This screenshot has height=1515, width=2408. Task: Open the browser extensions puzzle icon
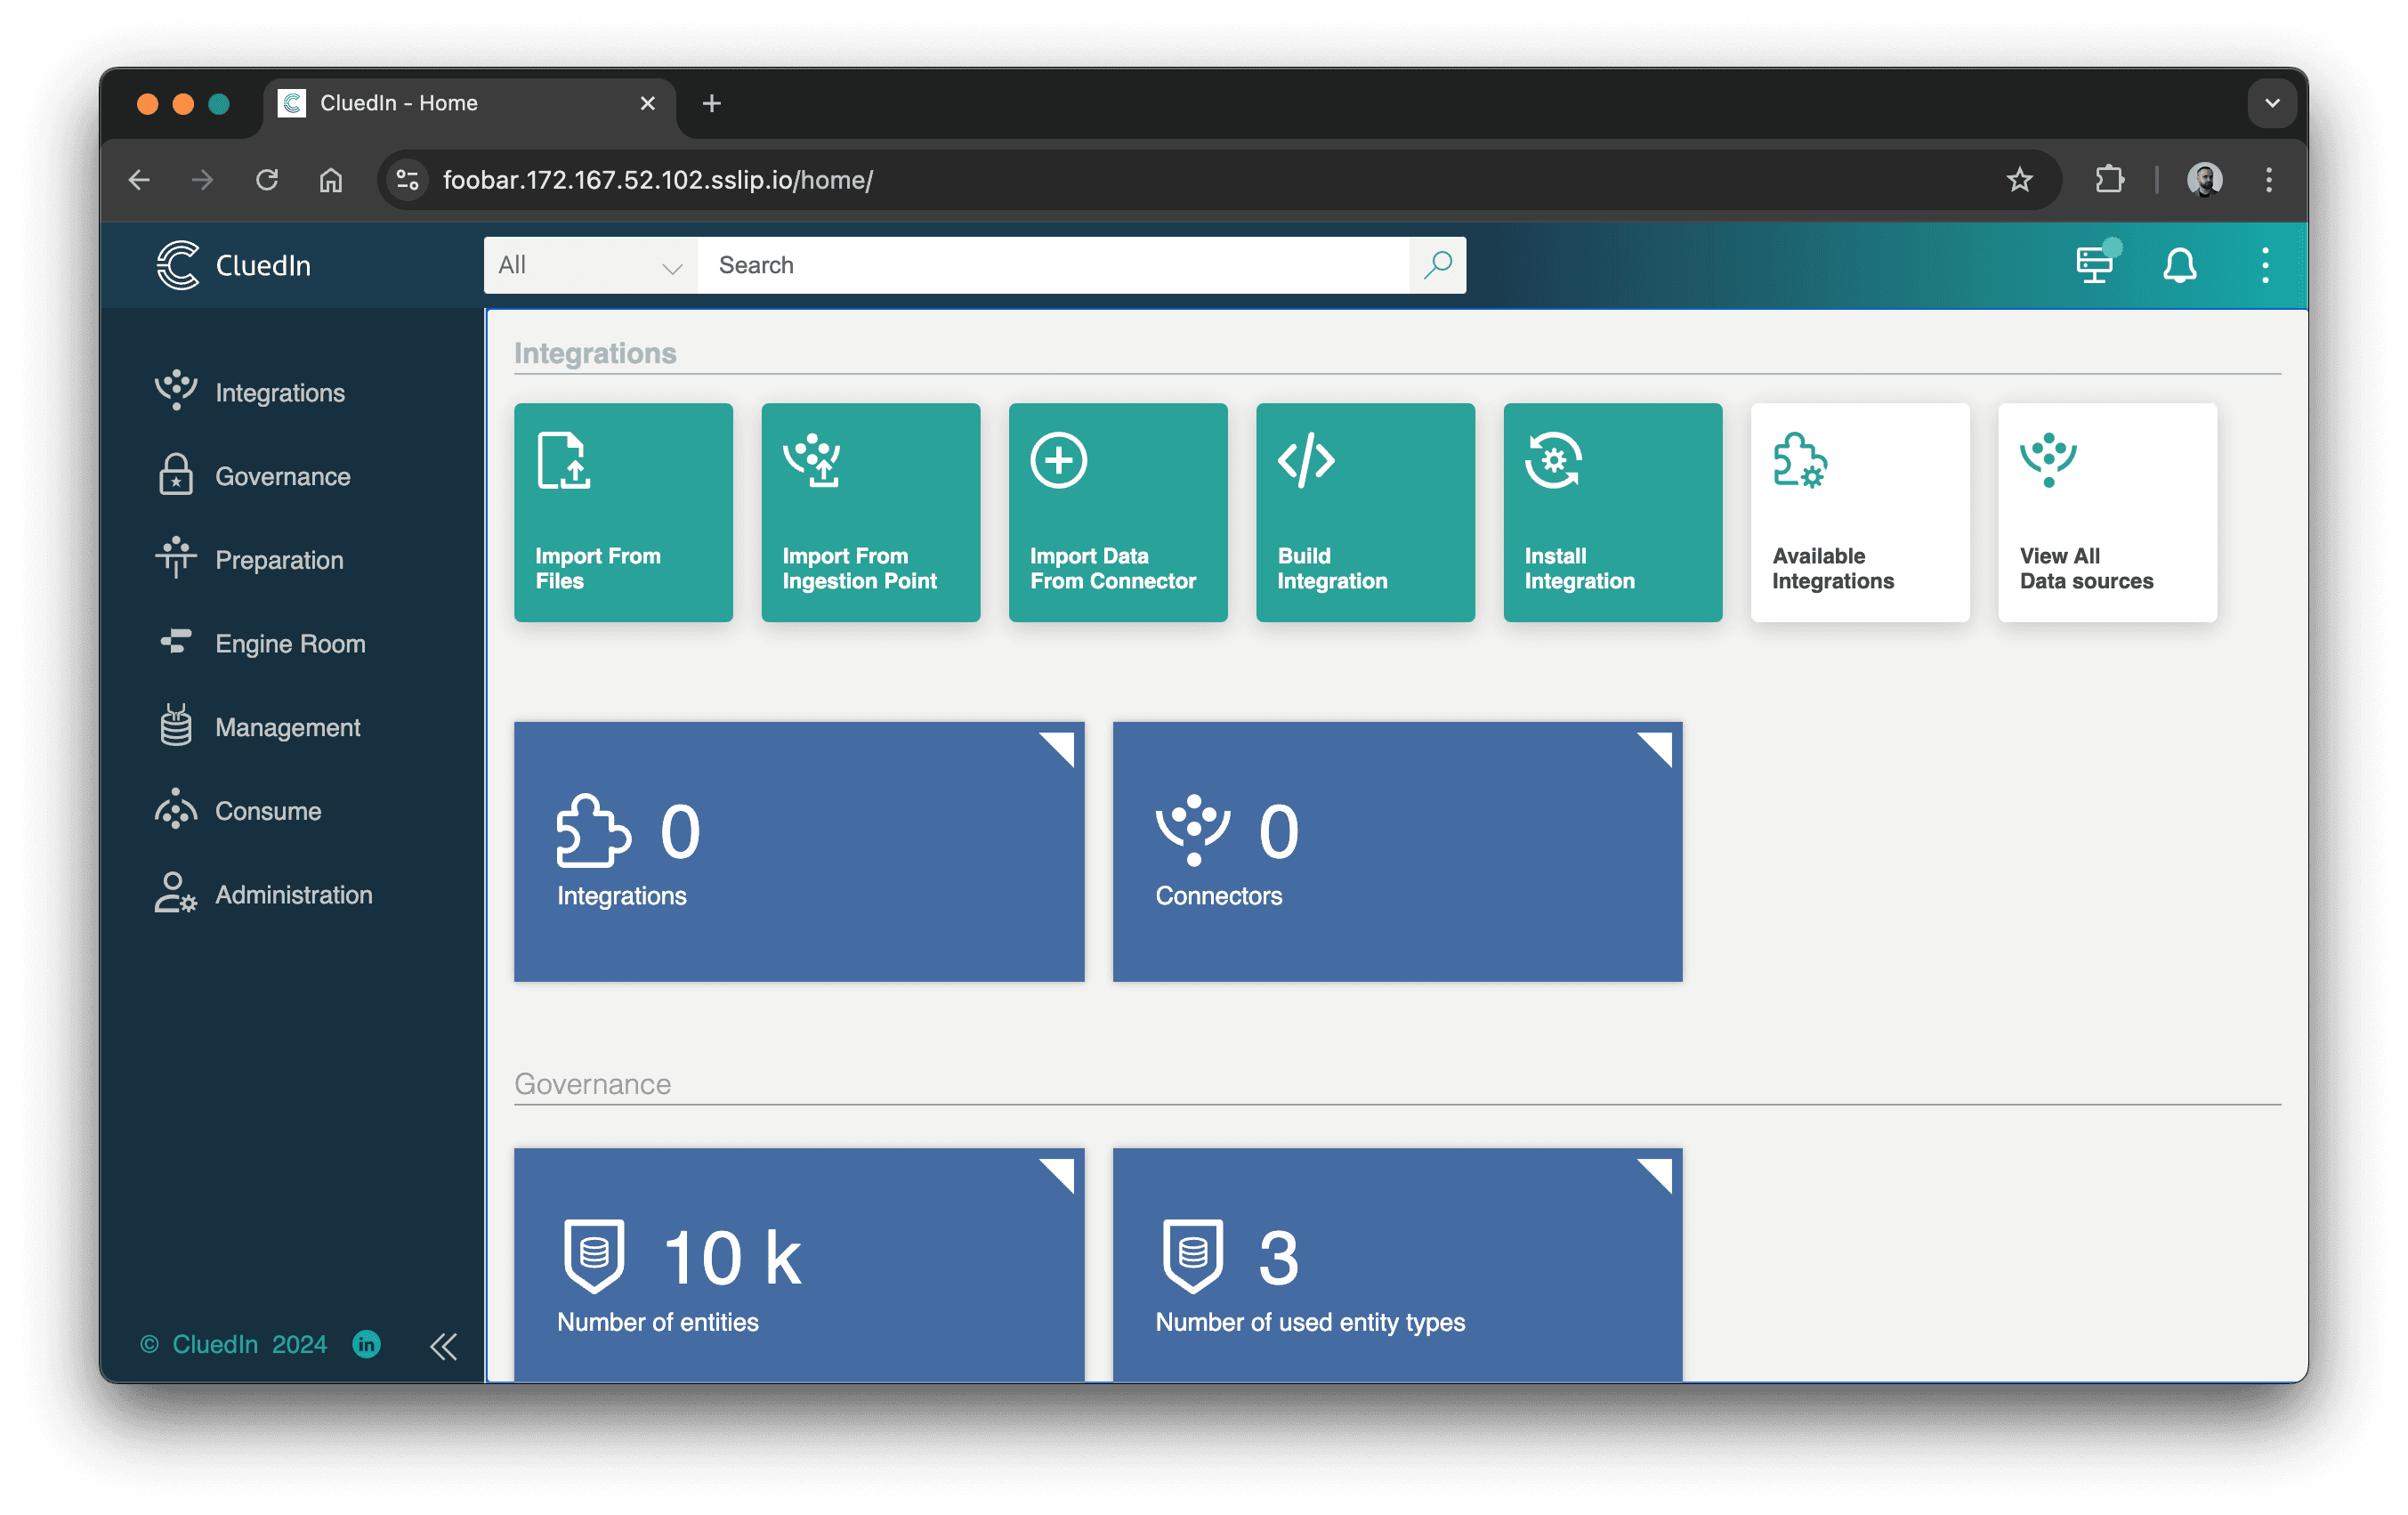click(2109, 180)
